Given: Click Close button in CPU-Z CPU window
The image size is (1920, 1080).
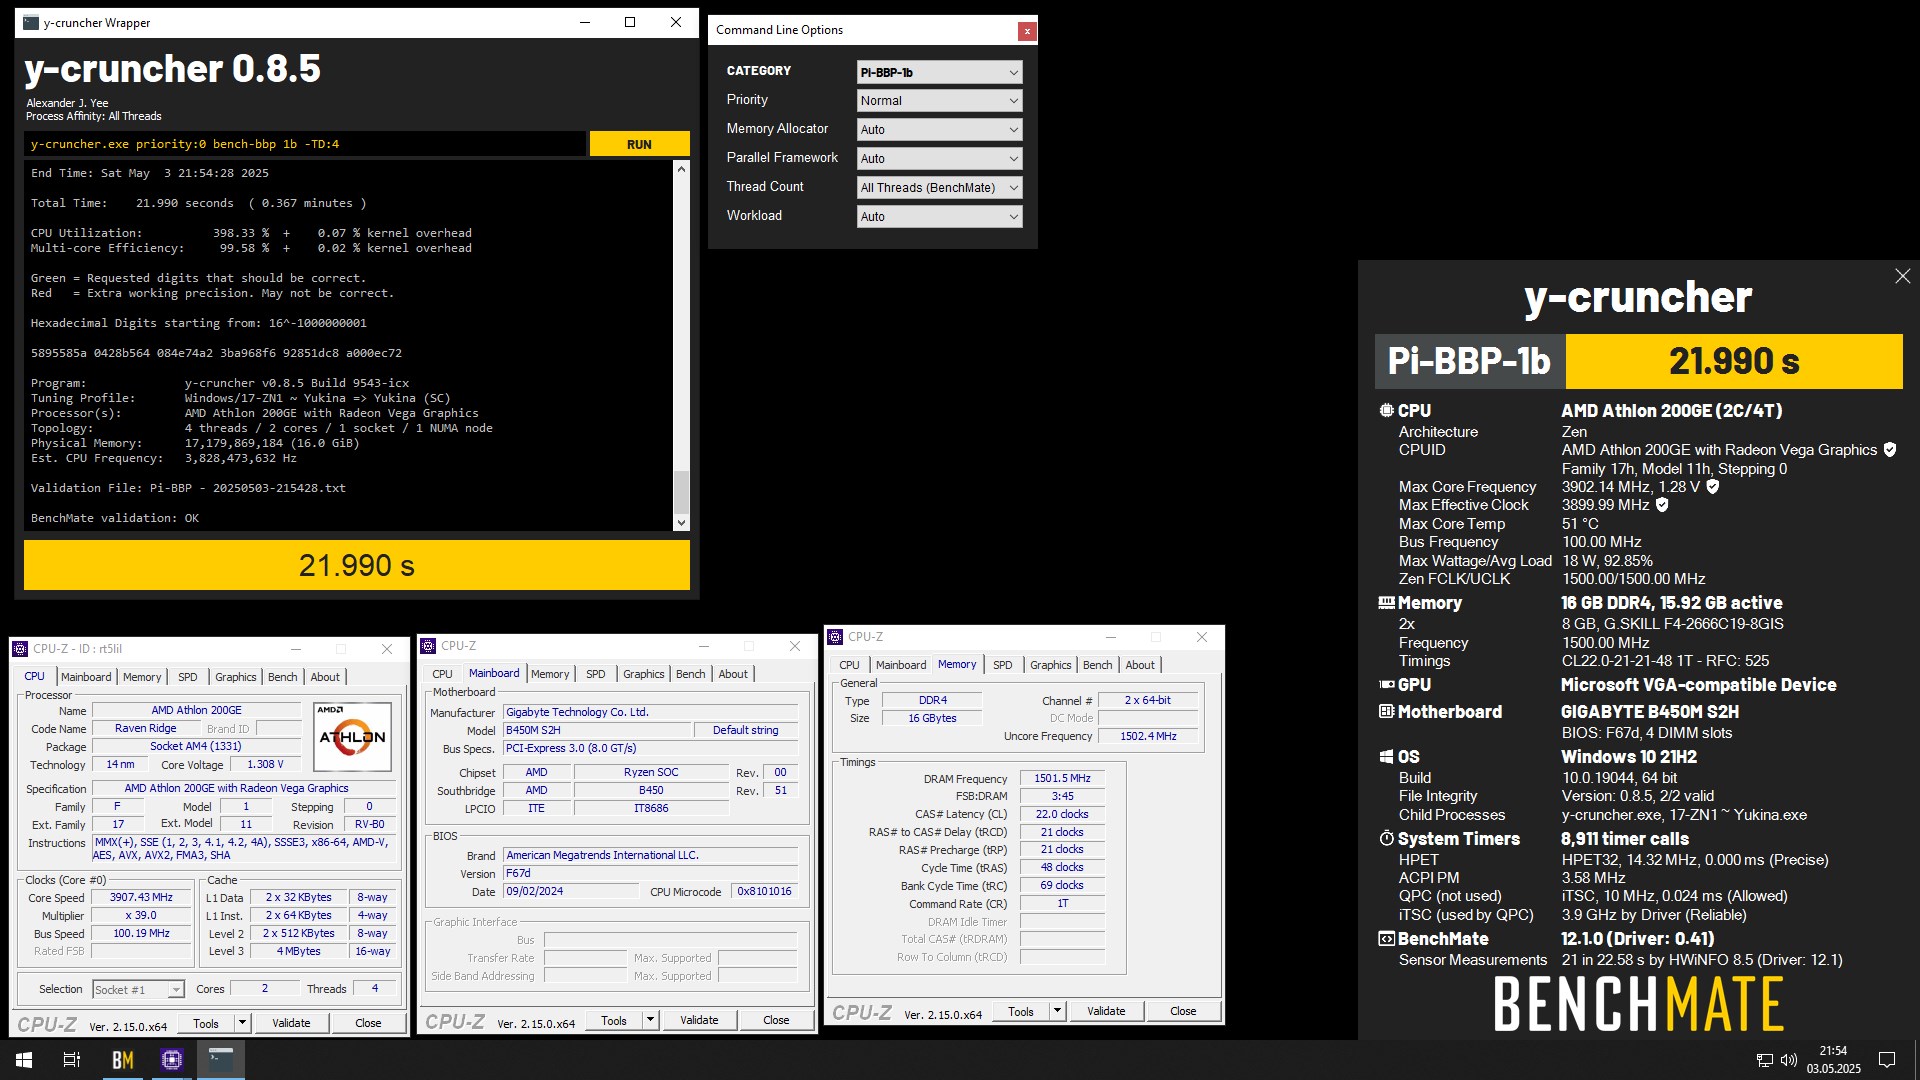Looking at the screenshot, I should click(368, 1023).
